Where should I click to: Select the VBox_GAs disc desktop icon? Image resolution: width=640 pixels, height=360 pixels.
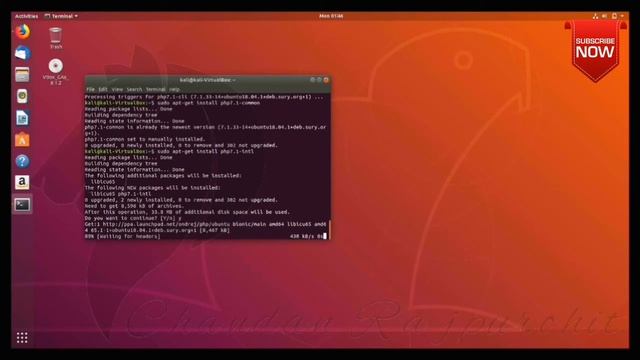[56, 72]
